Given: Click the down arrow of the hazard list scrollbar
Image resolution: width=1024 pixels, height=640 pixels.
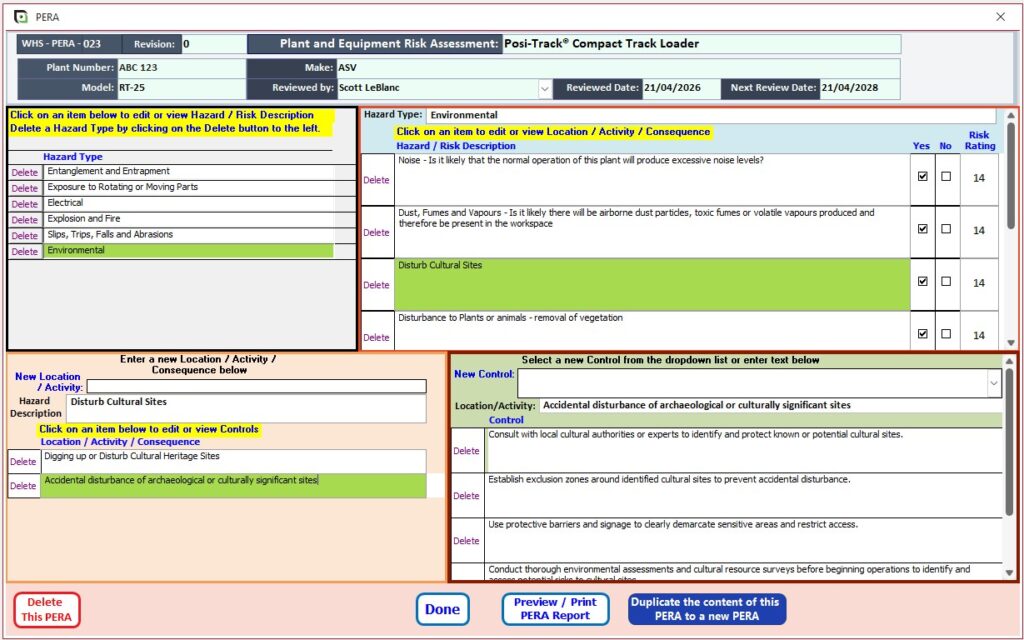Looking at the screenshot, I should pyautogui.click(x=1009, y=341).
